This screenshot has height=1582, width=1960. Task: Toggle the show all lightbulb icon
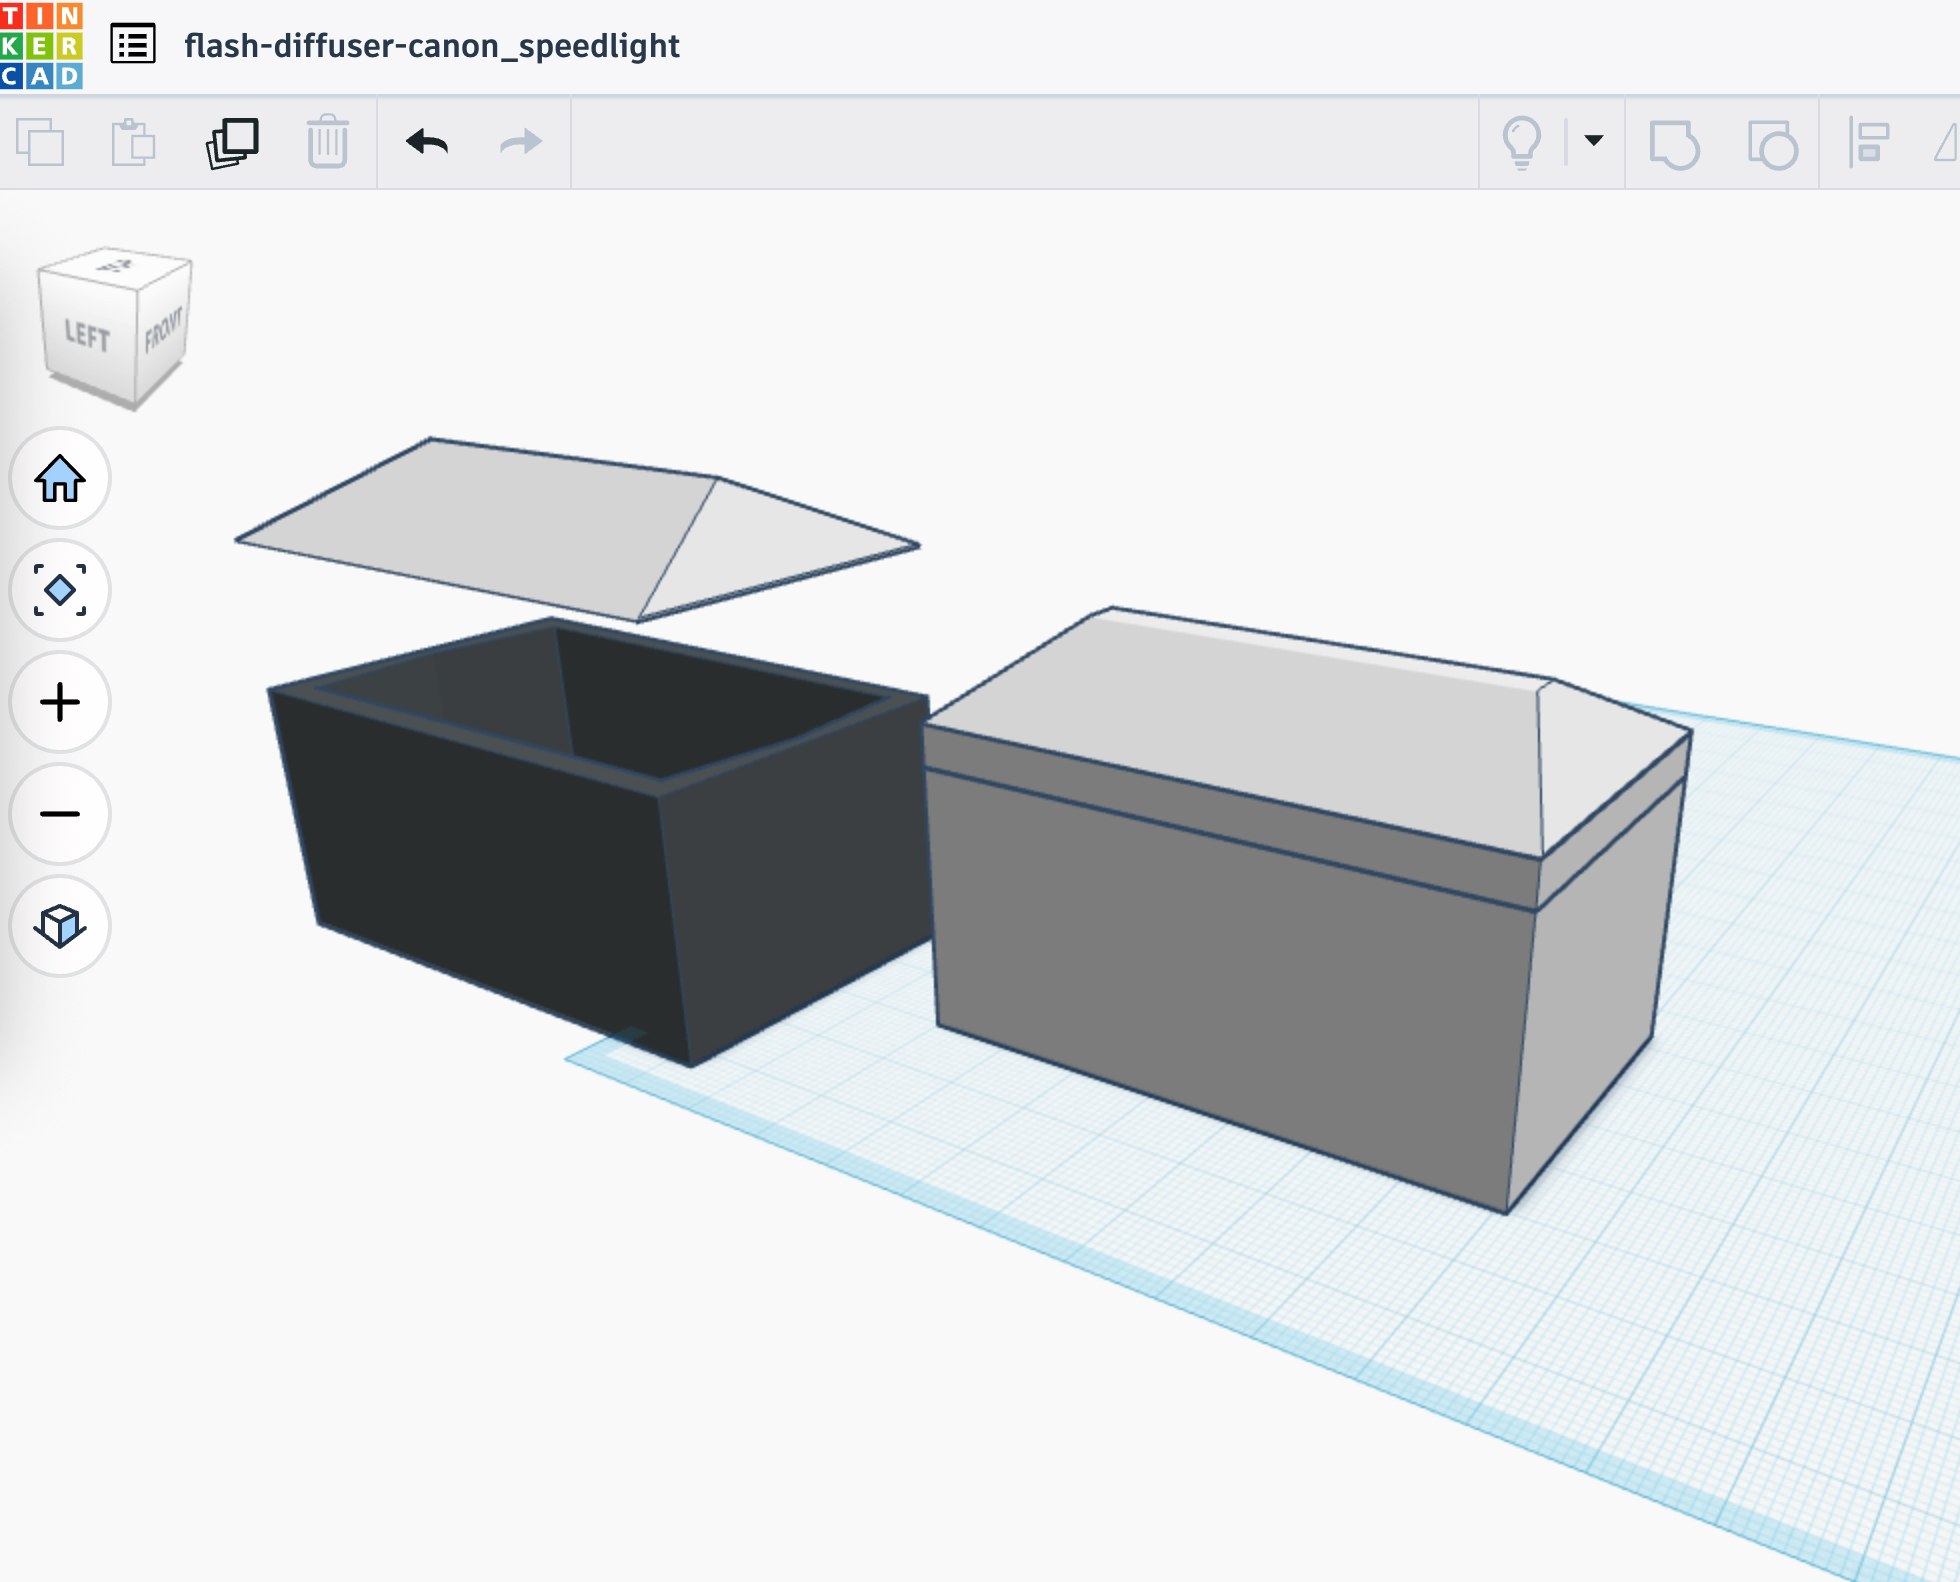tap(1522, 142)
